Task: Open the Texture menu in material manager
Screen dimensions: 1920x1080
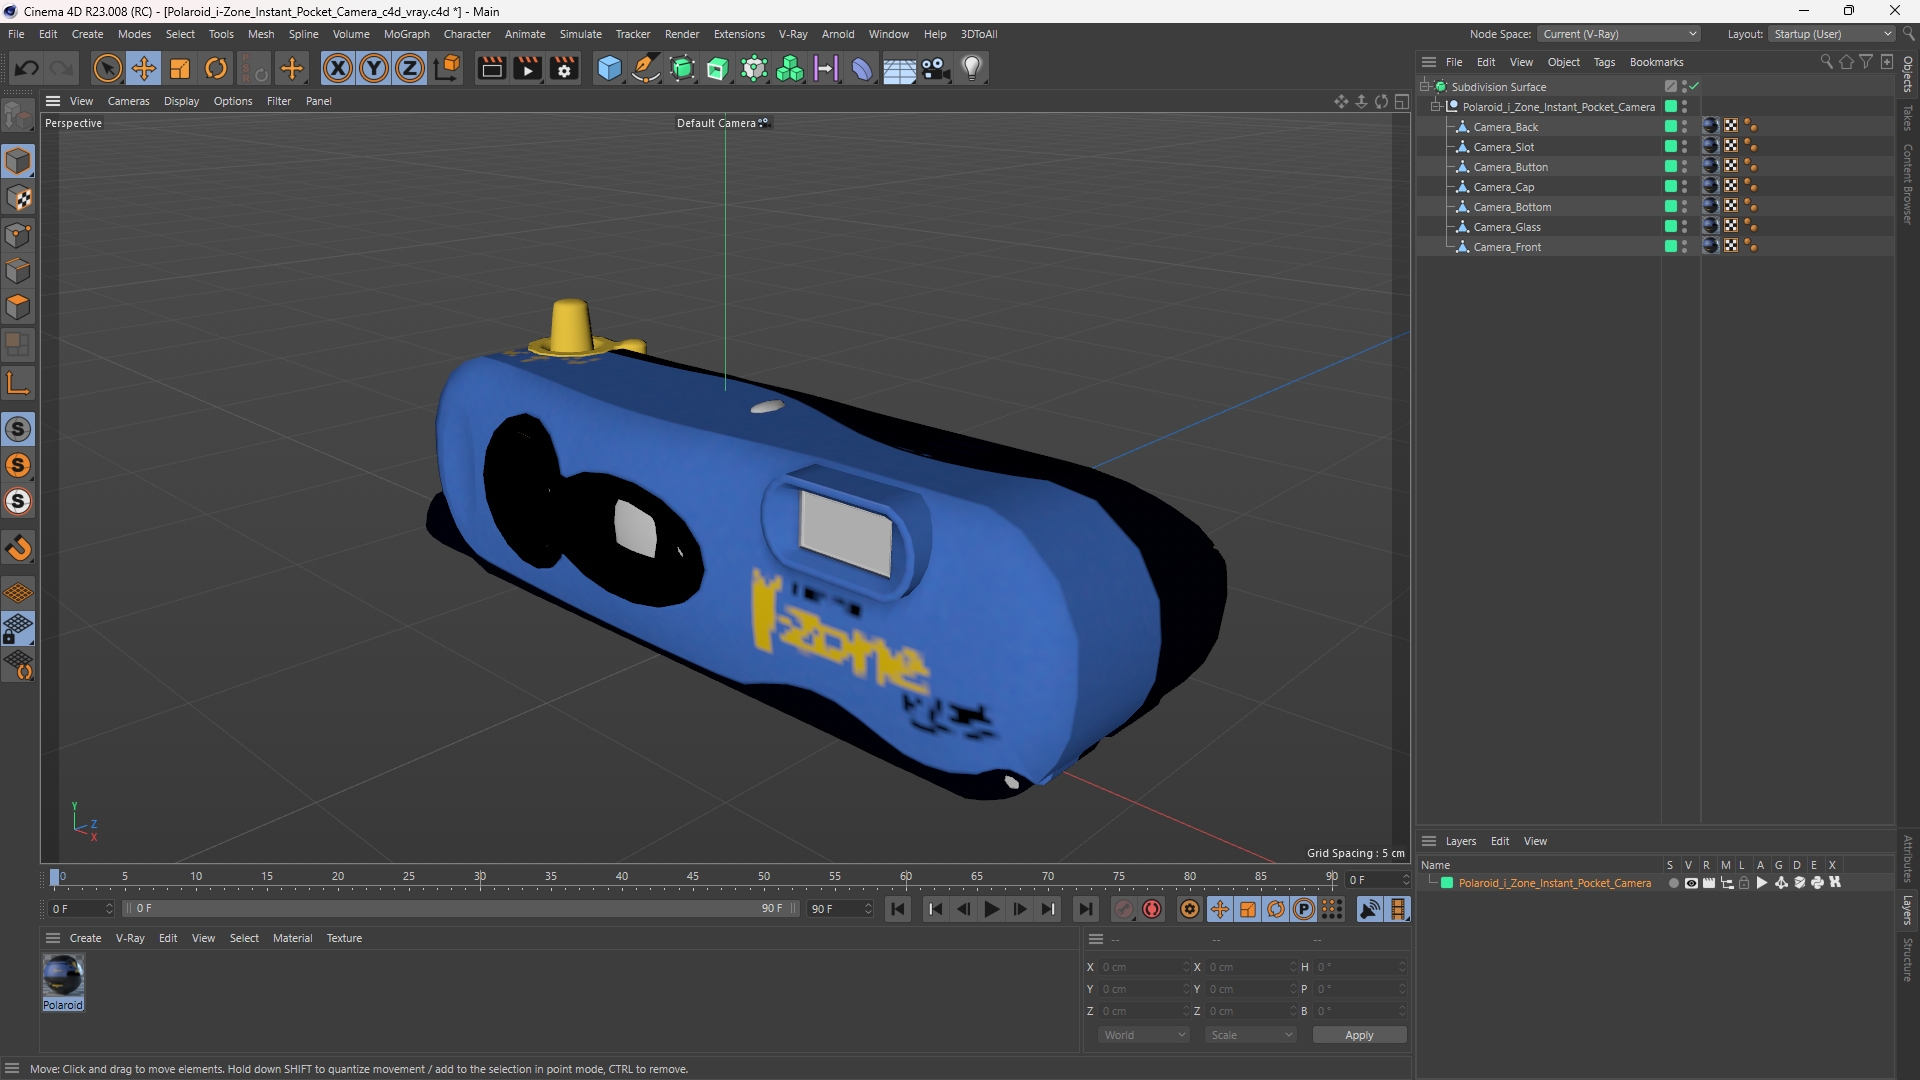Action: tap(344, 938)
